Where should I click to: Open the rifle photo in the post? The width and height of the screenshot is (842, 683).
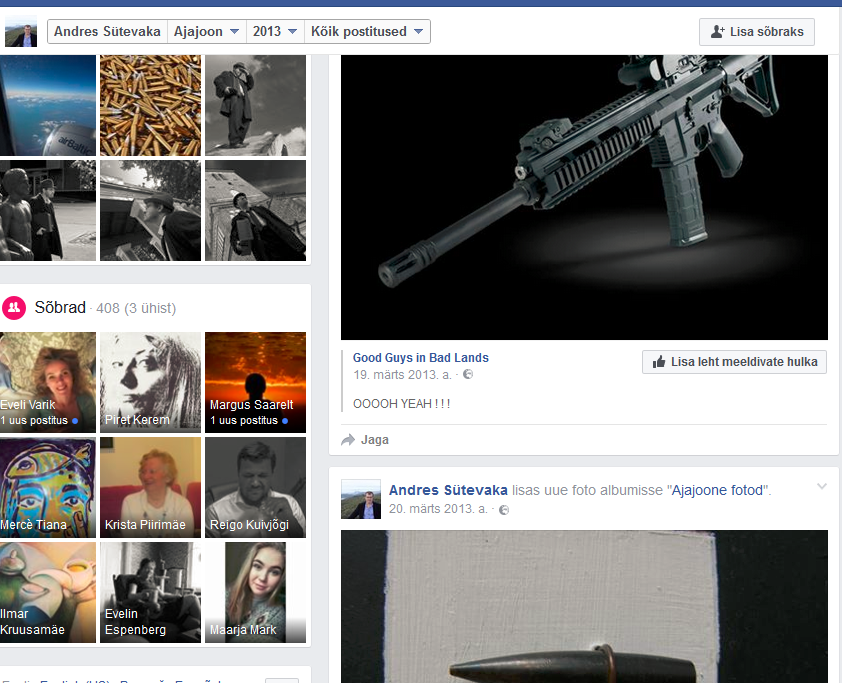(x=584, y=197)
